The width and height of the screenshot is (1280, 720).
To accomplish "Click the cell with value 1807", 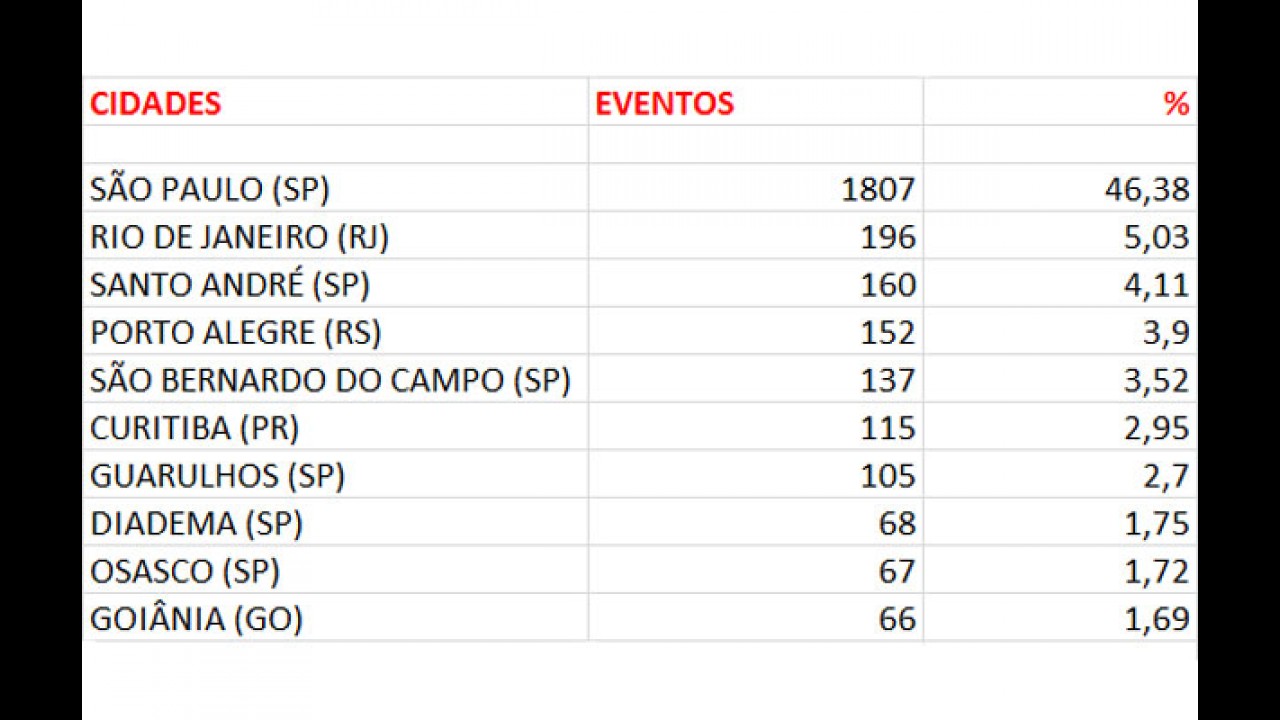I will 756,188.
